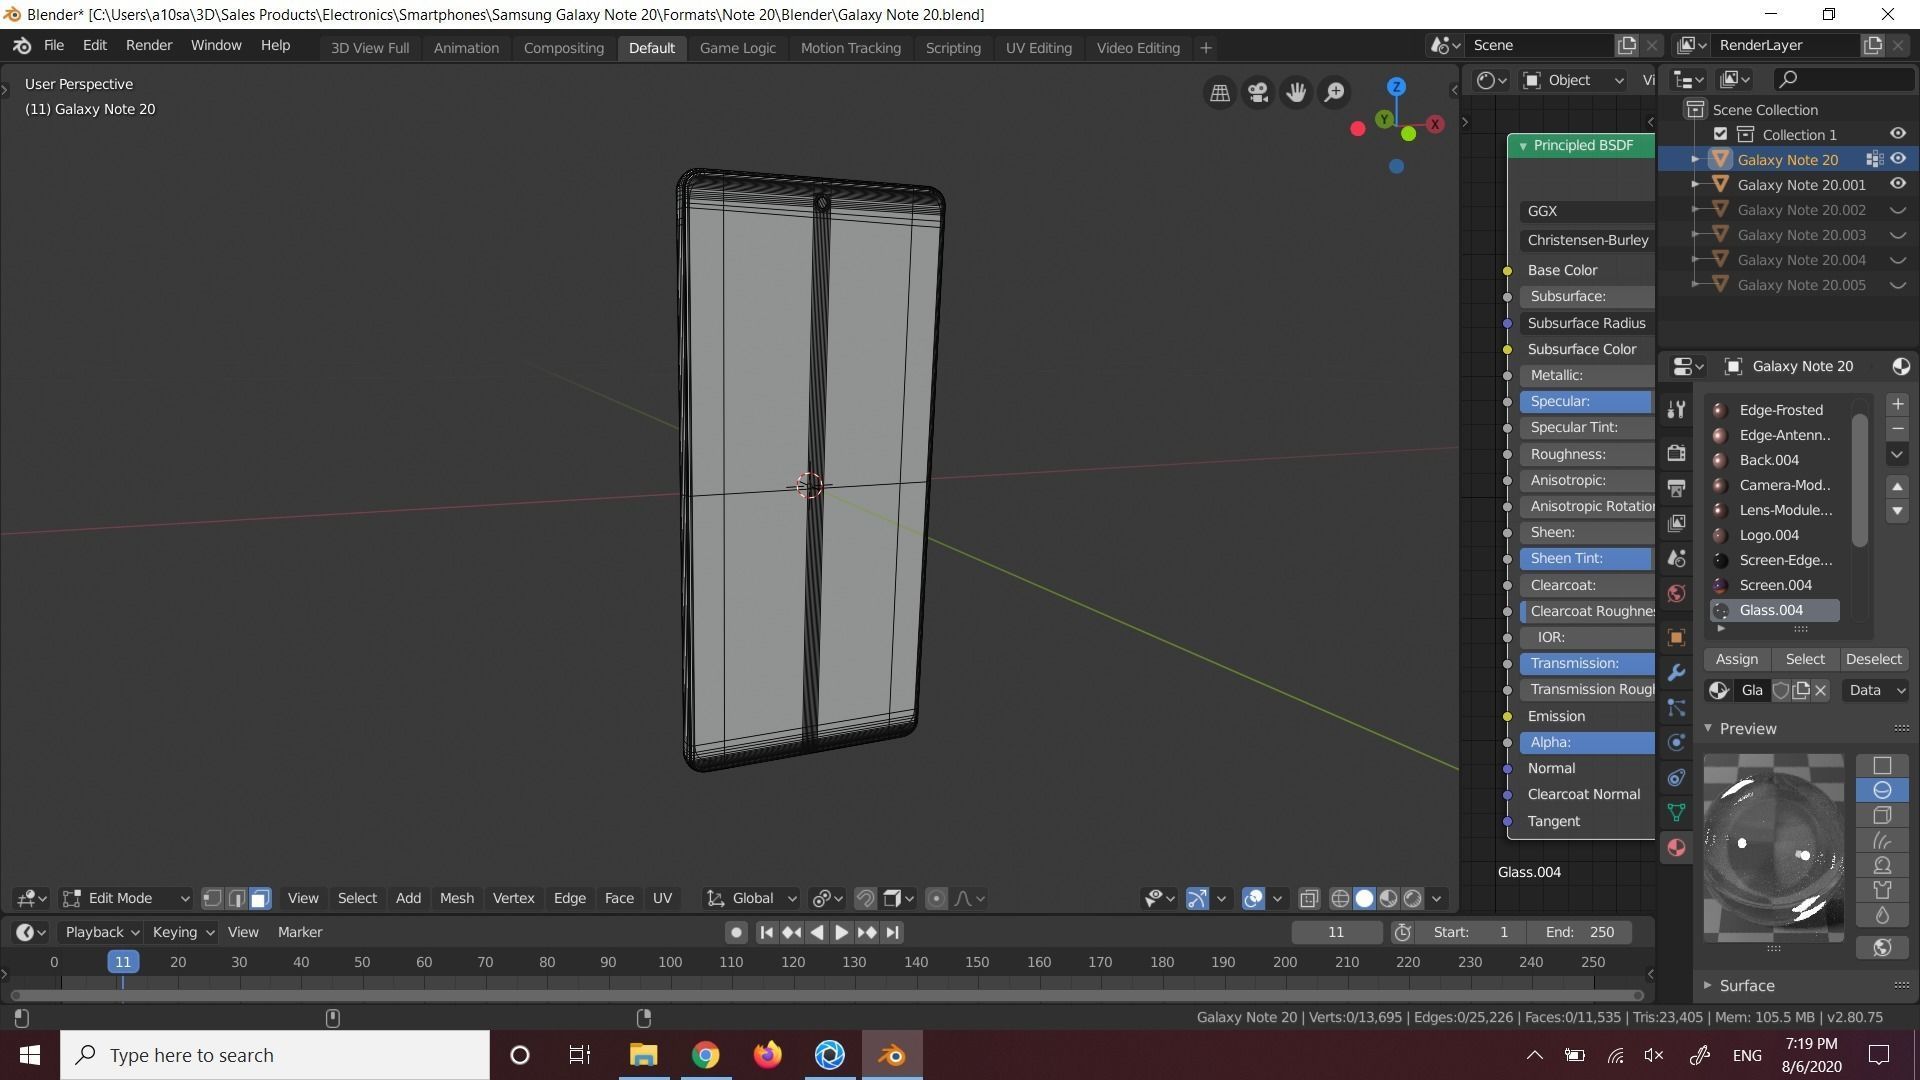
Task: Hide Galaxy Note 20.001 in outliner
Action: 1897,184
